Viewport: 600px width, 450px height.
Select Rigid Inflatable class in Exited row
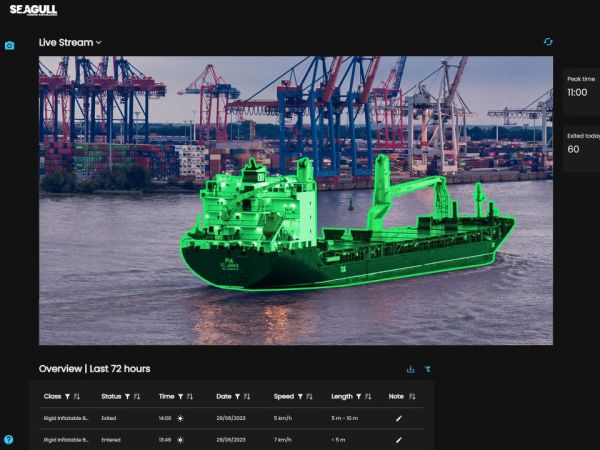(x=66, y=418)
